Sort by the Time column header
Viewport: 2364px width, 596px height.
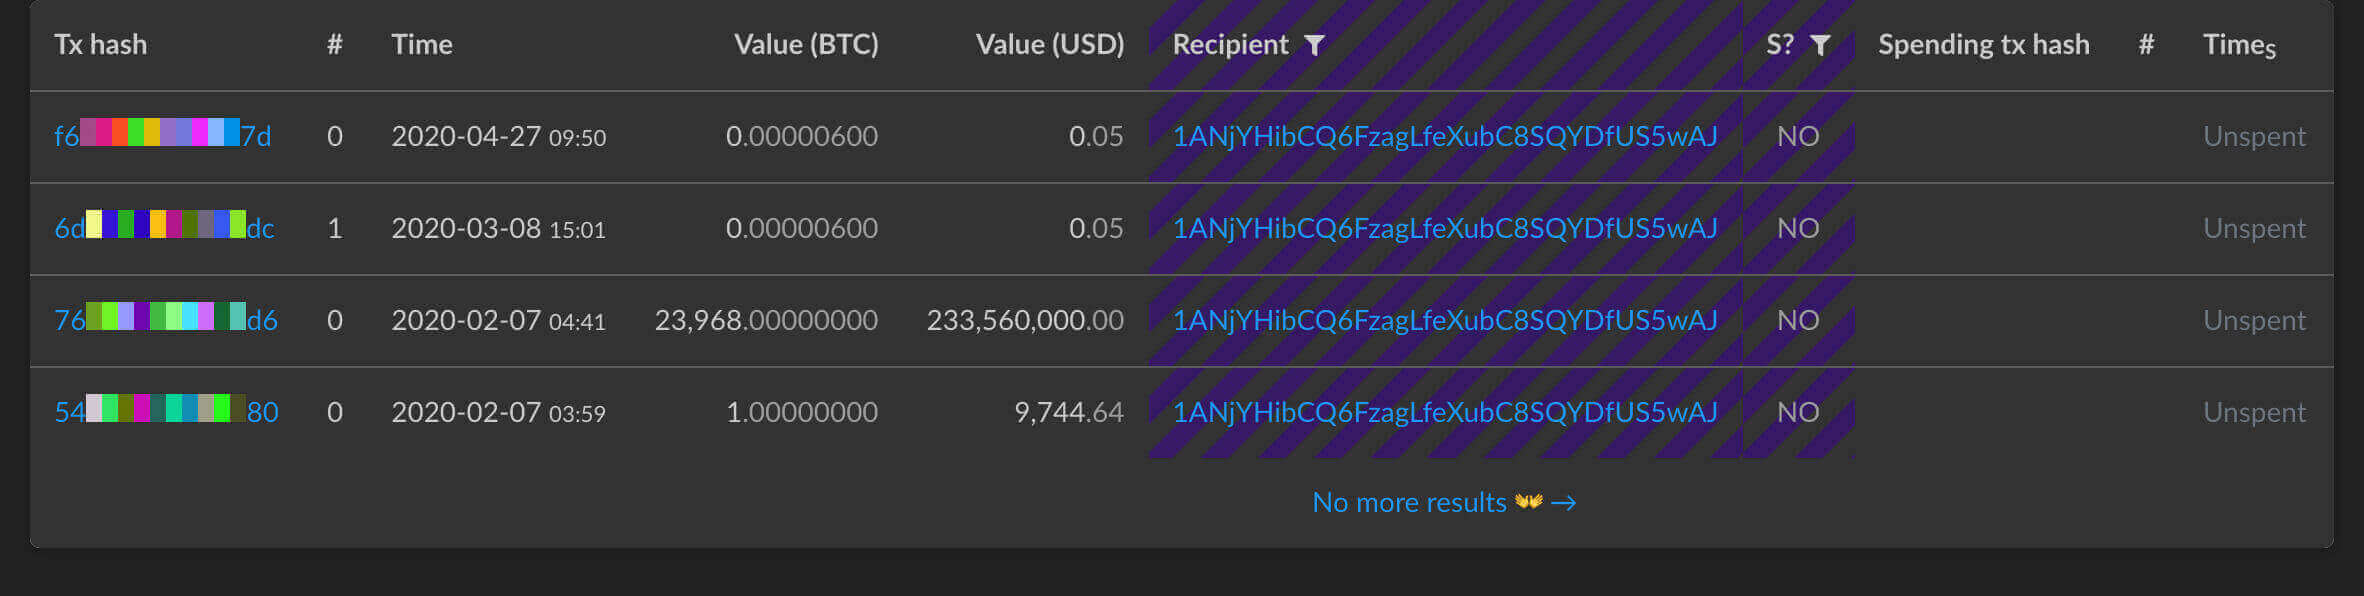pos(421,45)
